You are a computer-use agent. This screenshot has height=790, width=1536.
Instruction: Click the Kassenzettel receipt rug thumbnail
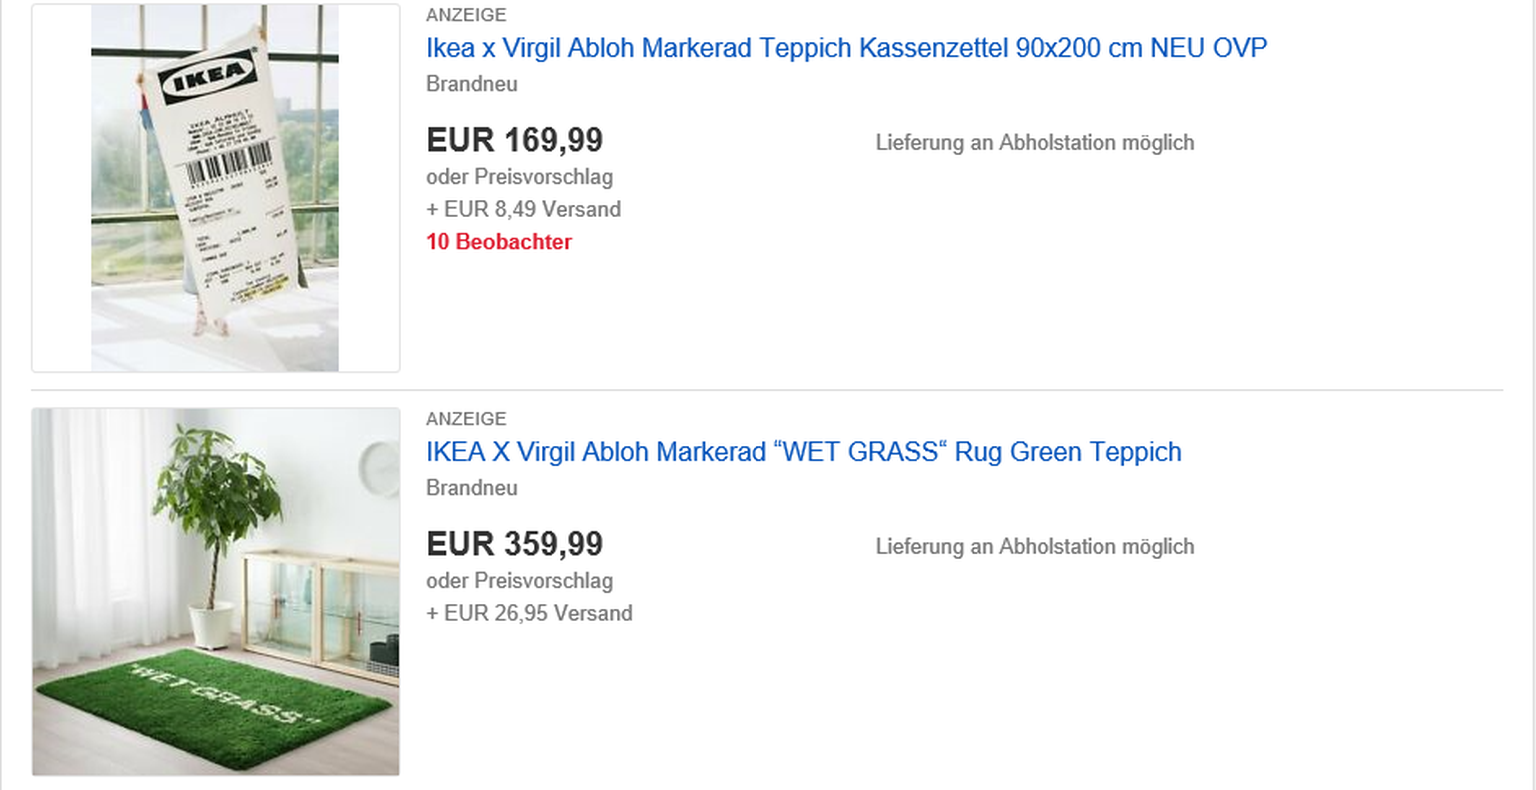(215, 188)
